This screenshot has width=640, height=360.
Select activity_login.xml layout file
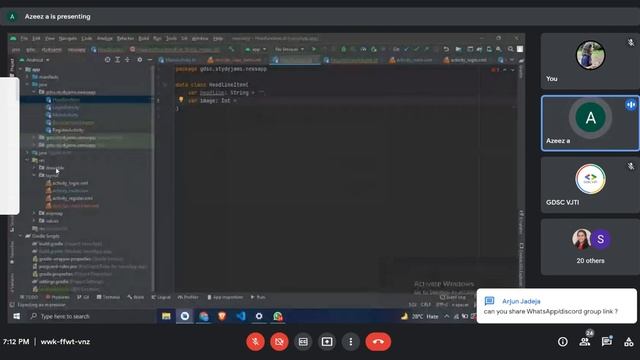click(x=67, y=183)
